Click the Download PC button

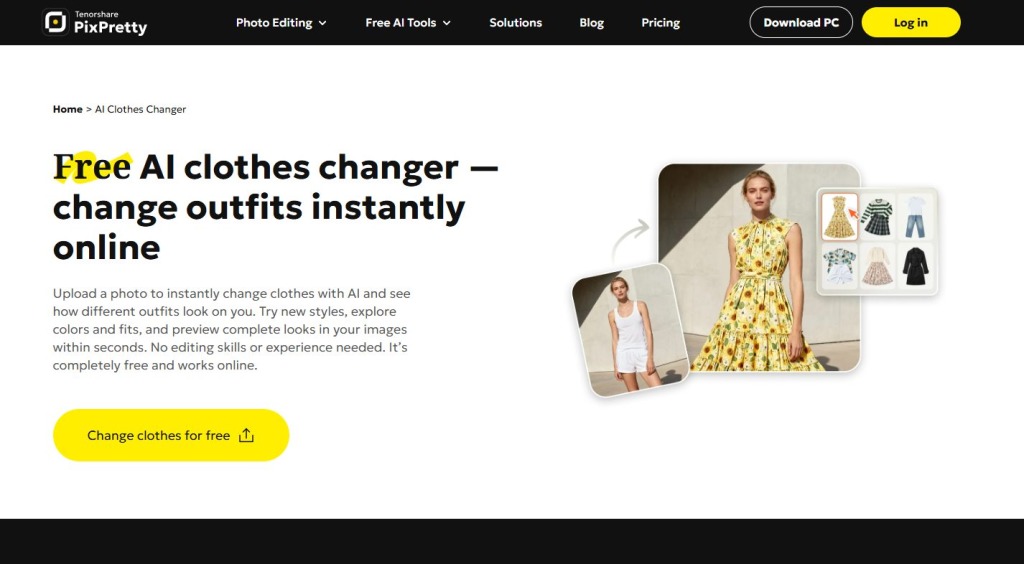click(801, 22)
